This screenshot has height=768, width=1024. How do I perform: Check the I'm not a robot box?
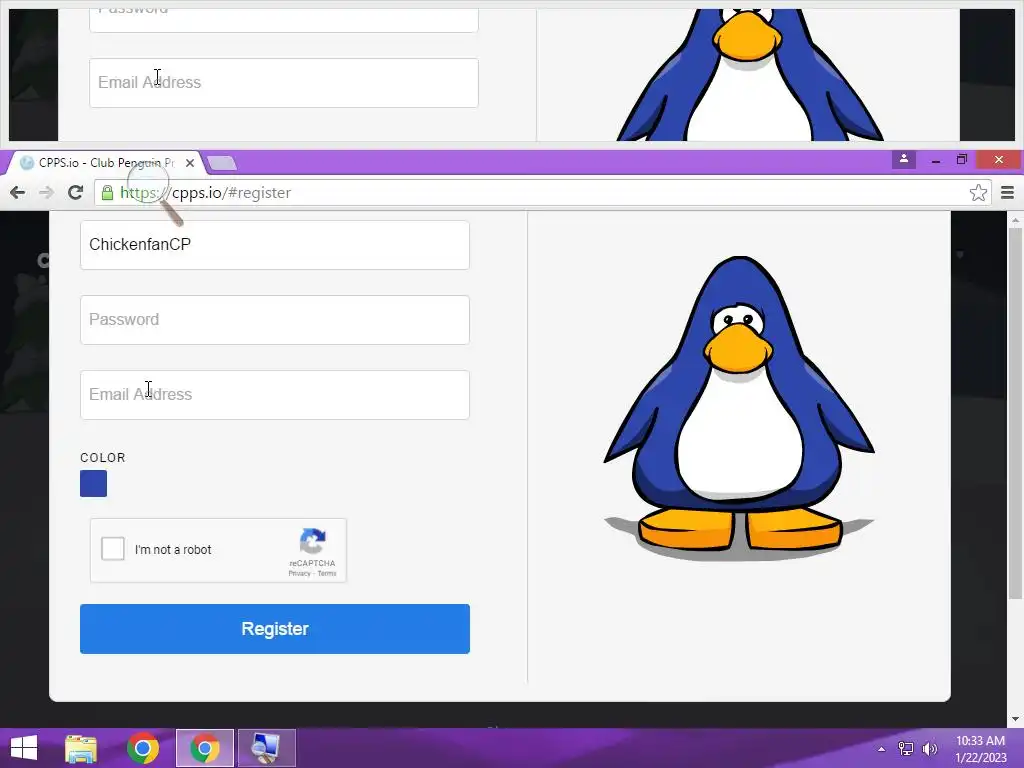point(113,549)
